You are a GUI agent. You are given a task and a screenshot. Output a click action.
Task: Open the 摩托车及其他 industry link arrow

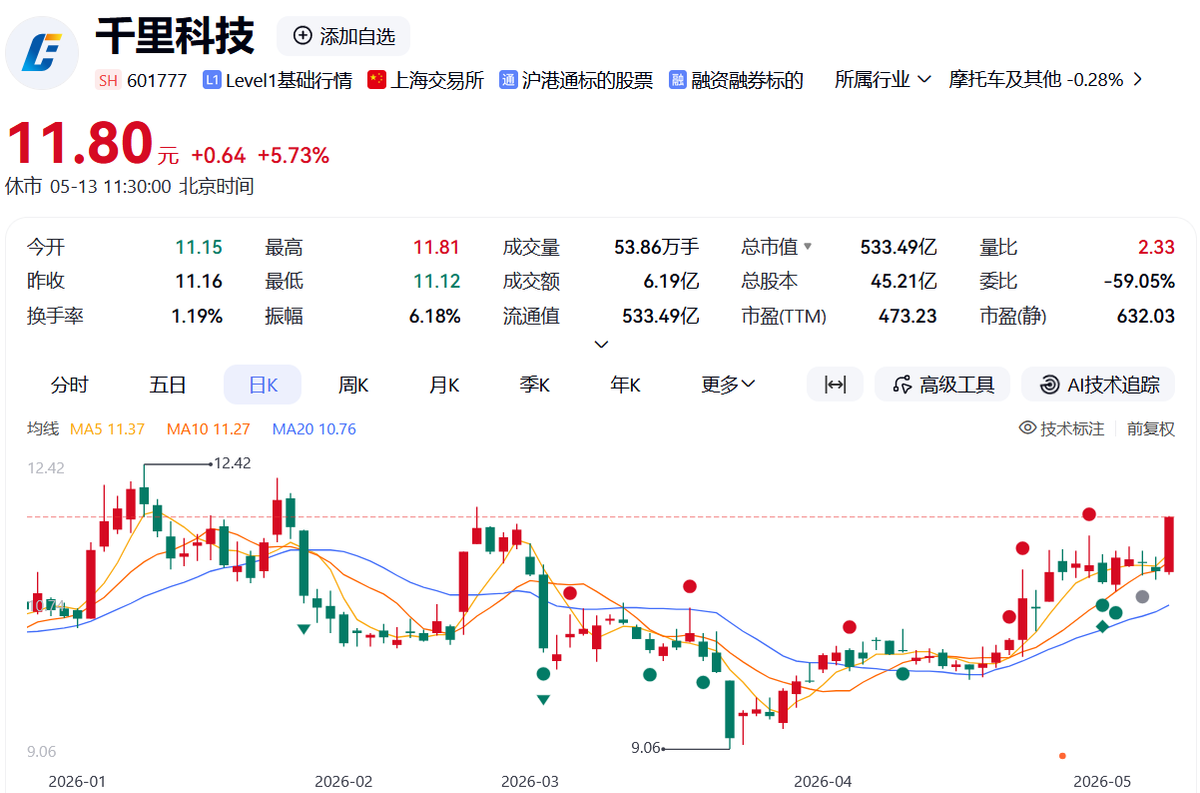click(1137, 79)
